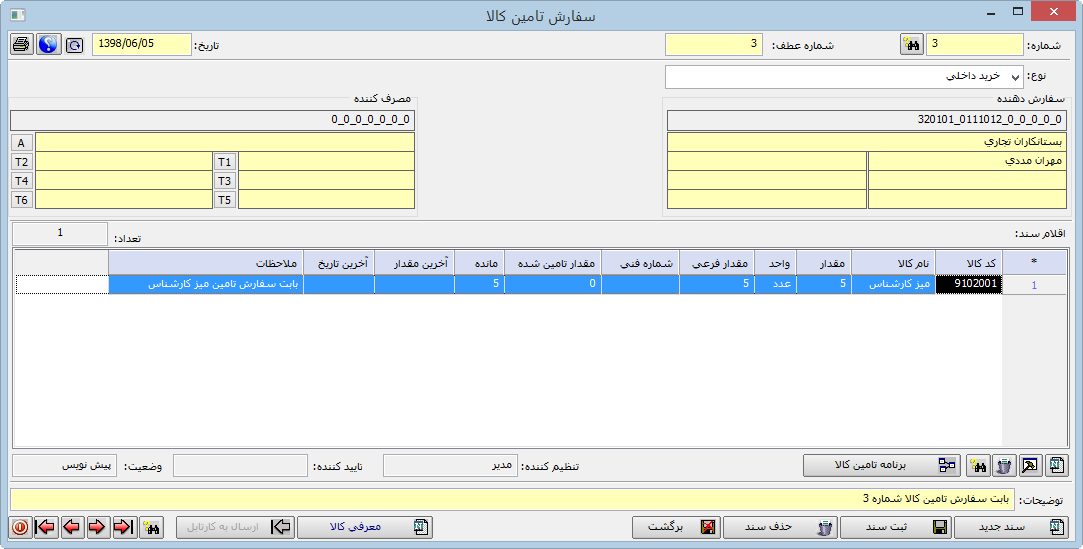Click the شماره فنی column header
Image resolution: width=1083 pixels, height=549 pixels.
click(640, 263)
